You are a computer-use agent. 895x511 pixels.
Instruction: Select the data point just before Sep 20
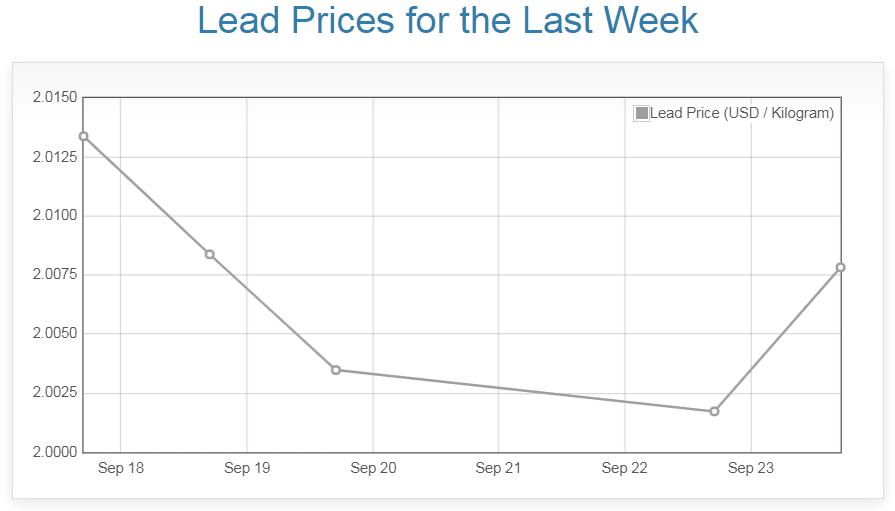pyautogui.click(x=336, y=370)
